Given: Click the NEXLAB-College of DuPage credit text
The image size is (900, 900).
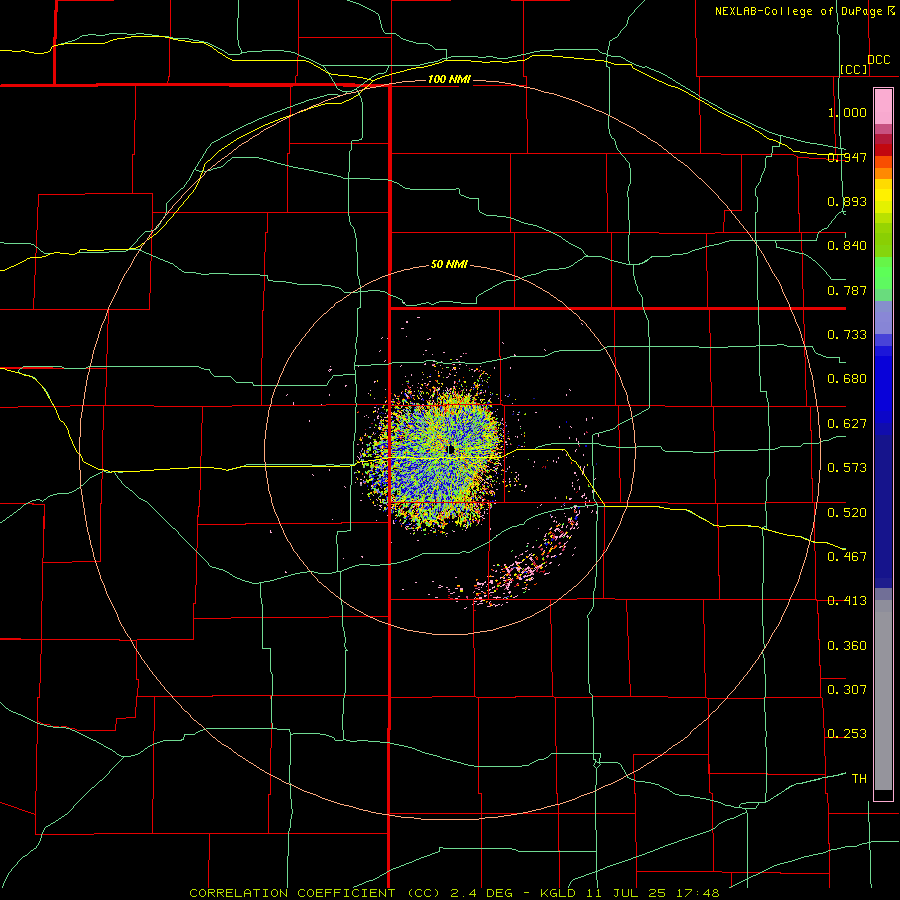Looking at the screenshot, I should point(798,11).
